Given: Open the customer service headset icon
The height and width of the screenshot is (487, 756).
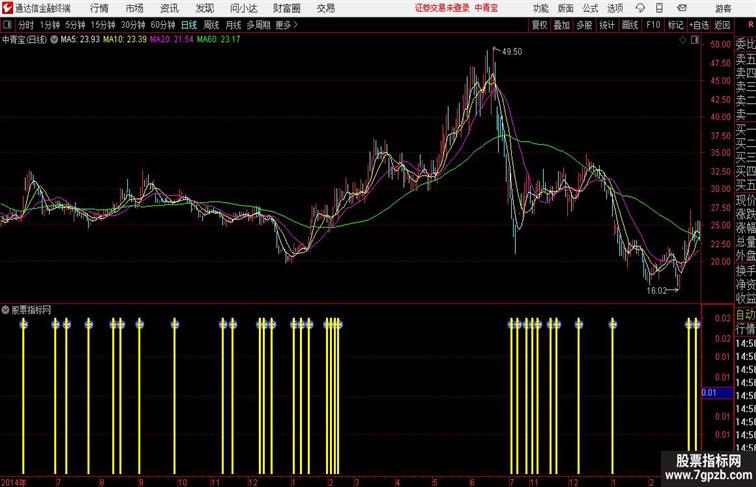Looking at the screenshot, I should 640,8.
